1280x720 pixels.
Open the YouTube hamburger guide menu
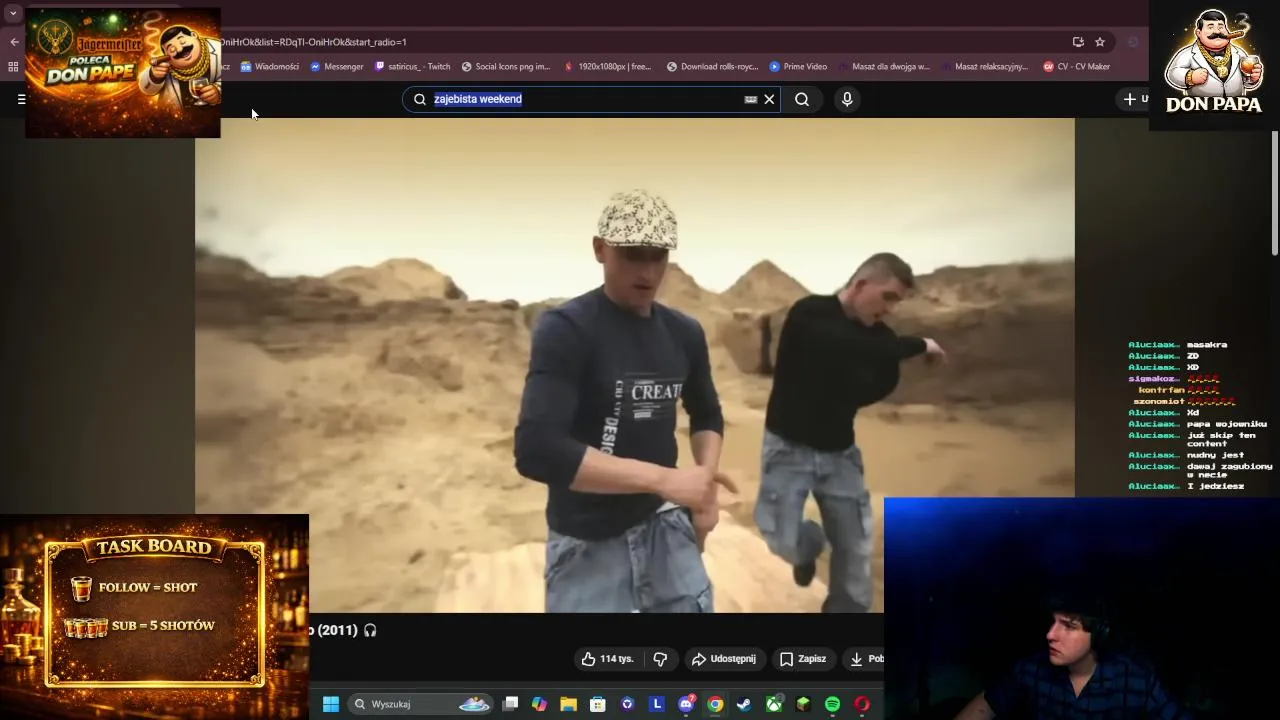(x=21, y=99)
